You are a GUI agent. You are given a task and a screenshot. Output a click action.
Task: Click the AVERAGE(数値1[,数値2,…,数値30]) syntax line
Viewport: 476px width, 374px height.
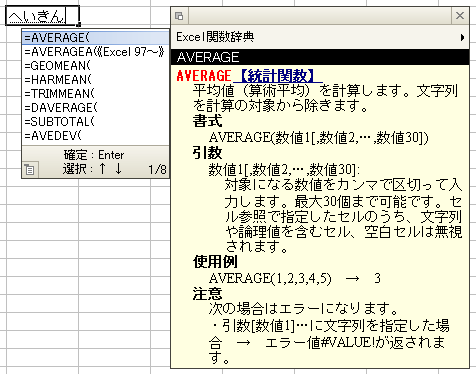pos(319,137)
